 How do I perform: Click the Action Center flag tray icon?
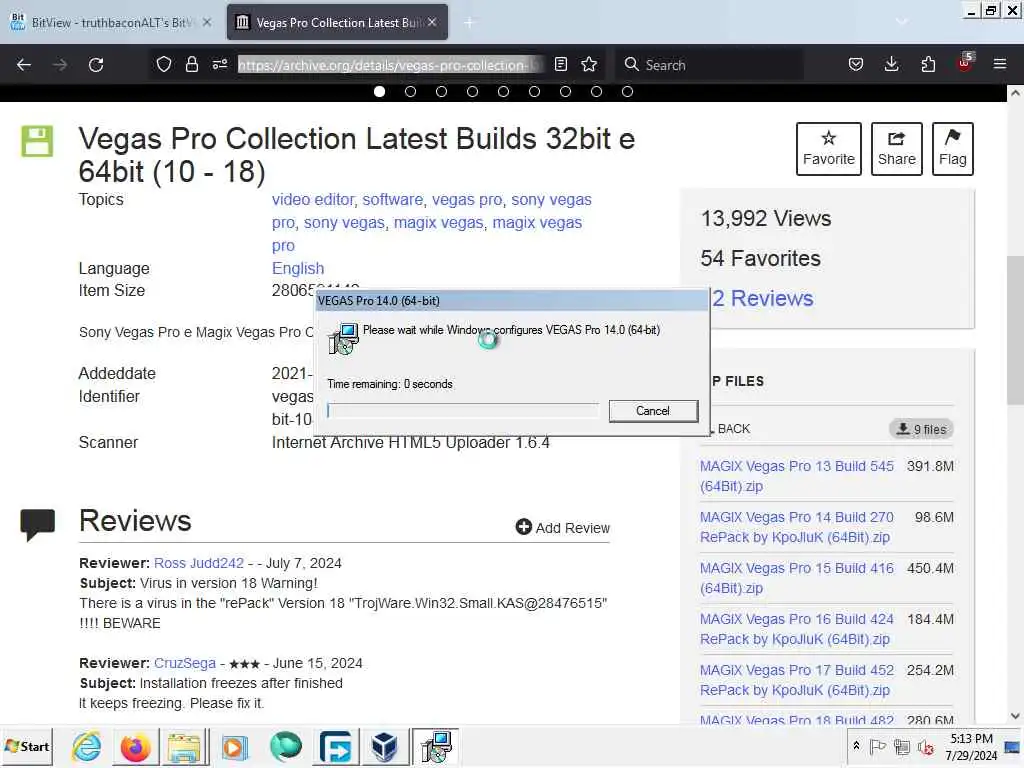(x=878, y=746)
